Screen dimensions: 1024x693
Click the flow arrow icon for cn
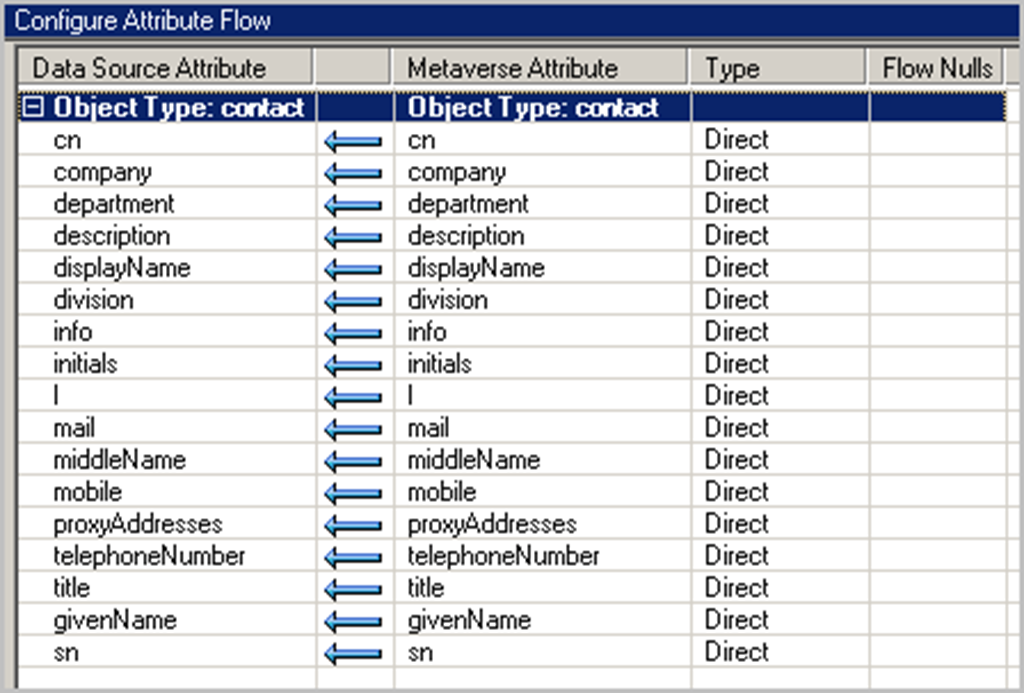[x=352, y=141]
